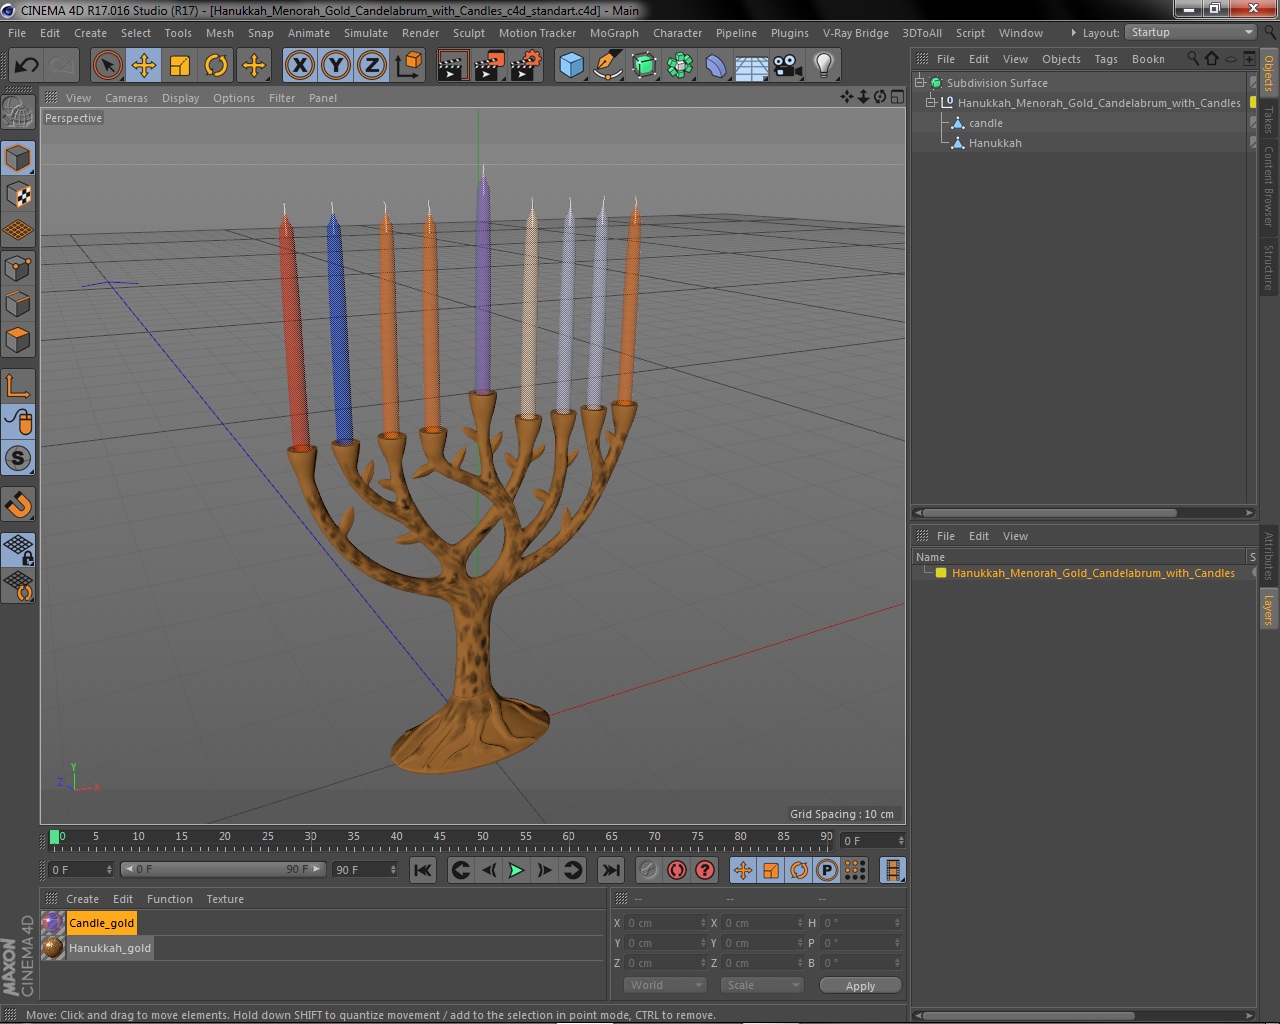The height and width of the screenshot is (1024, 1280).
Task: Click layer color swatch for Hanukkah_Menorah layer
Action: 941,573
